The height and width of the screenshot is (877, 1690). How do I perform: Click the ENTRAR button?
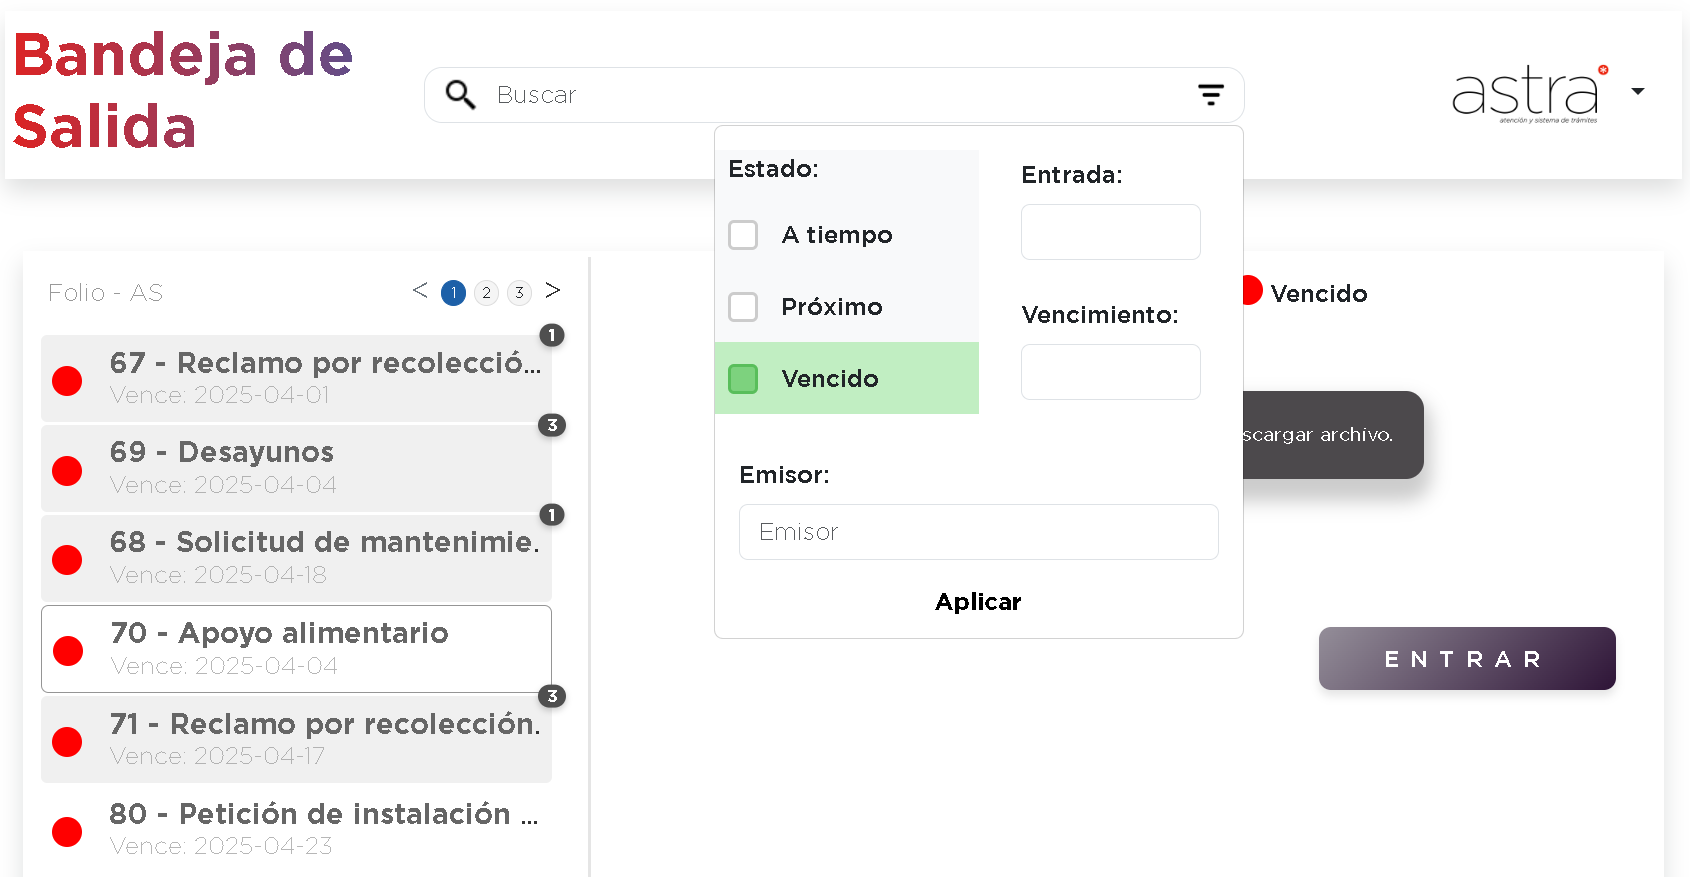1466,659
